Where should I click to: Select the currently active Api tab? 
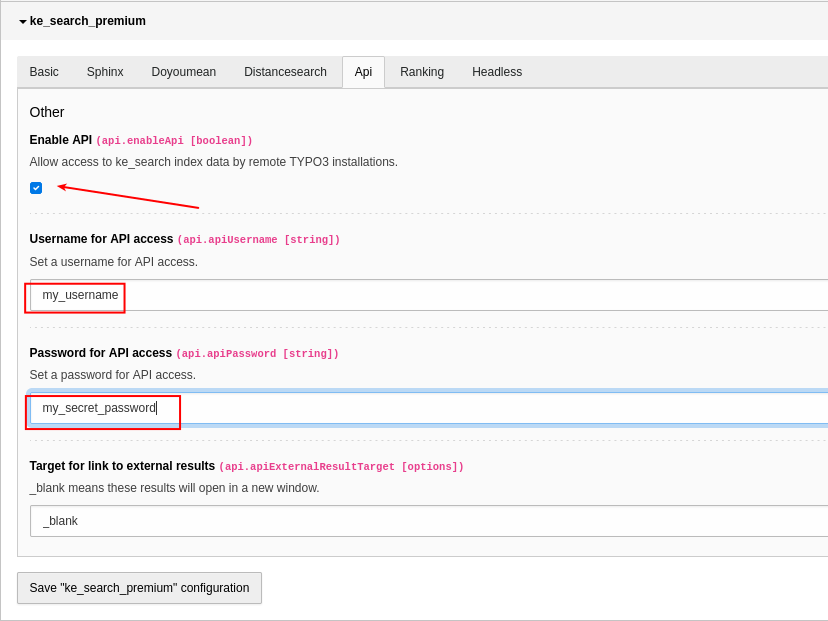(x=363, y=71)
